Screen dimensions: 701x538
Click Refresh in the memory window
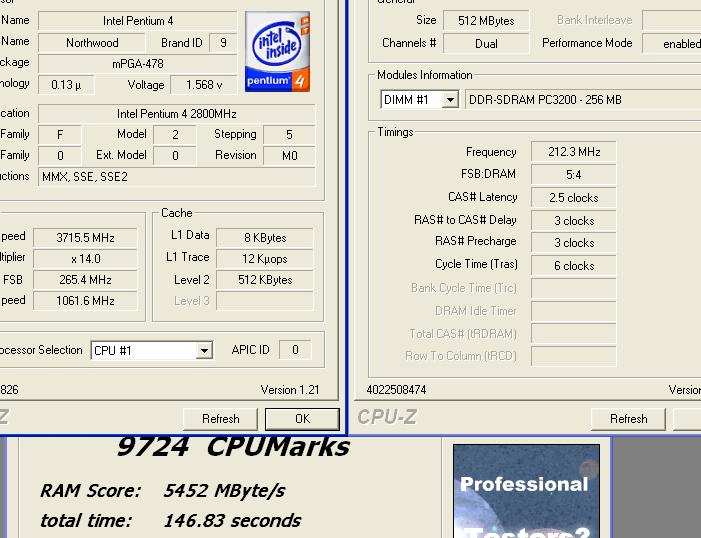(628, 419)
